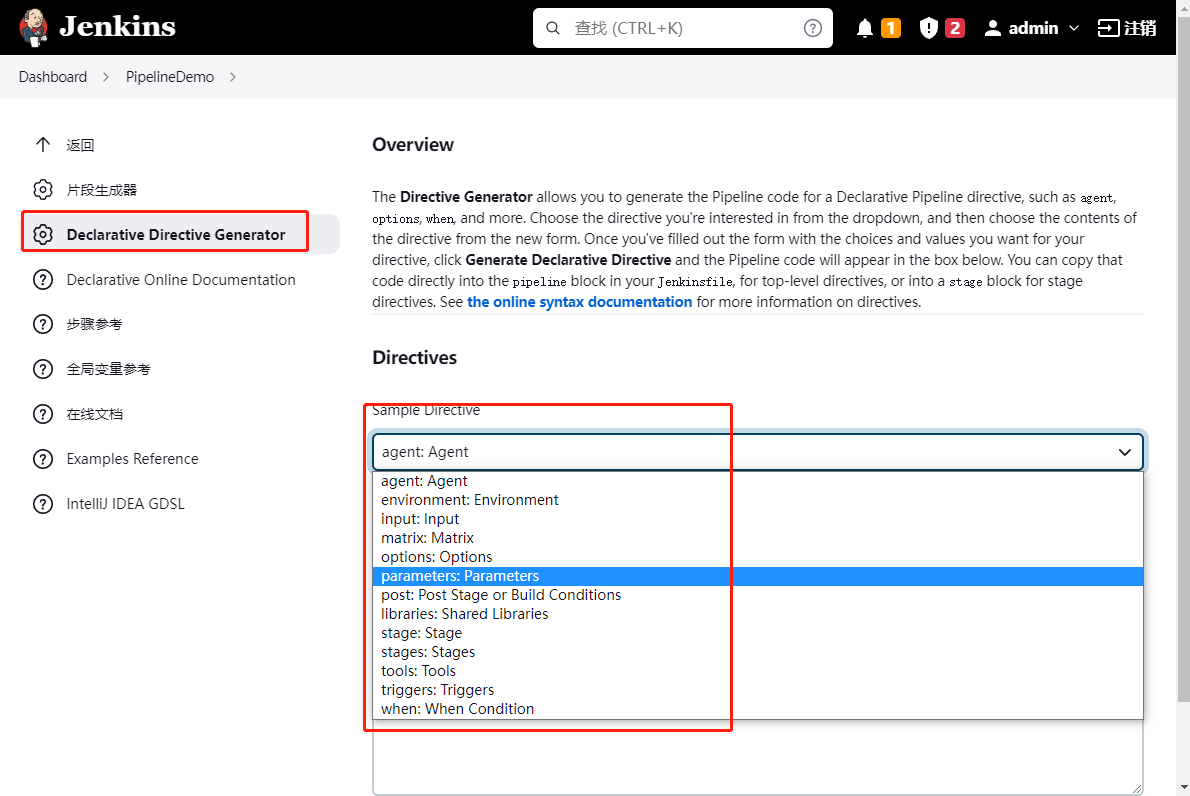The height and width of the screenshot is (796, 1190).
Task: Open the search help question mark icon
Action: tap(812, 27)
